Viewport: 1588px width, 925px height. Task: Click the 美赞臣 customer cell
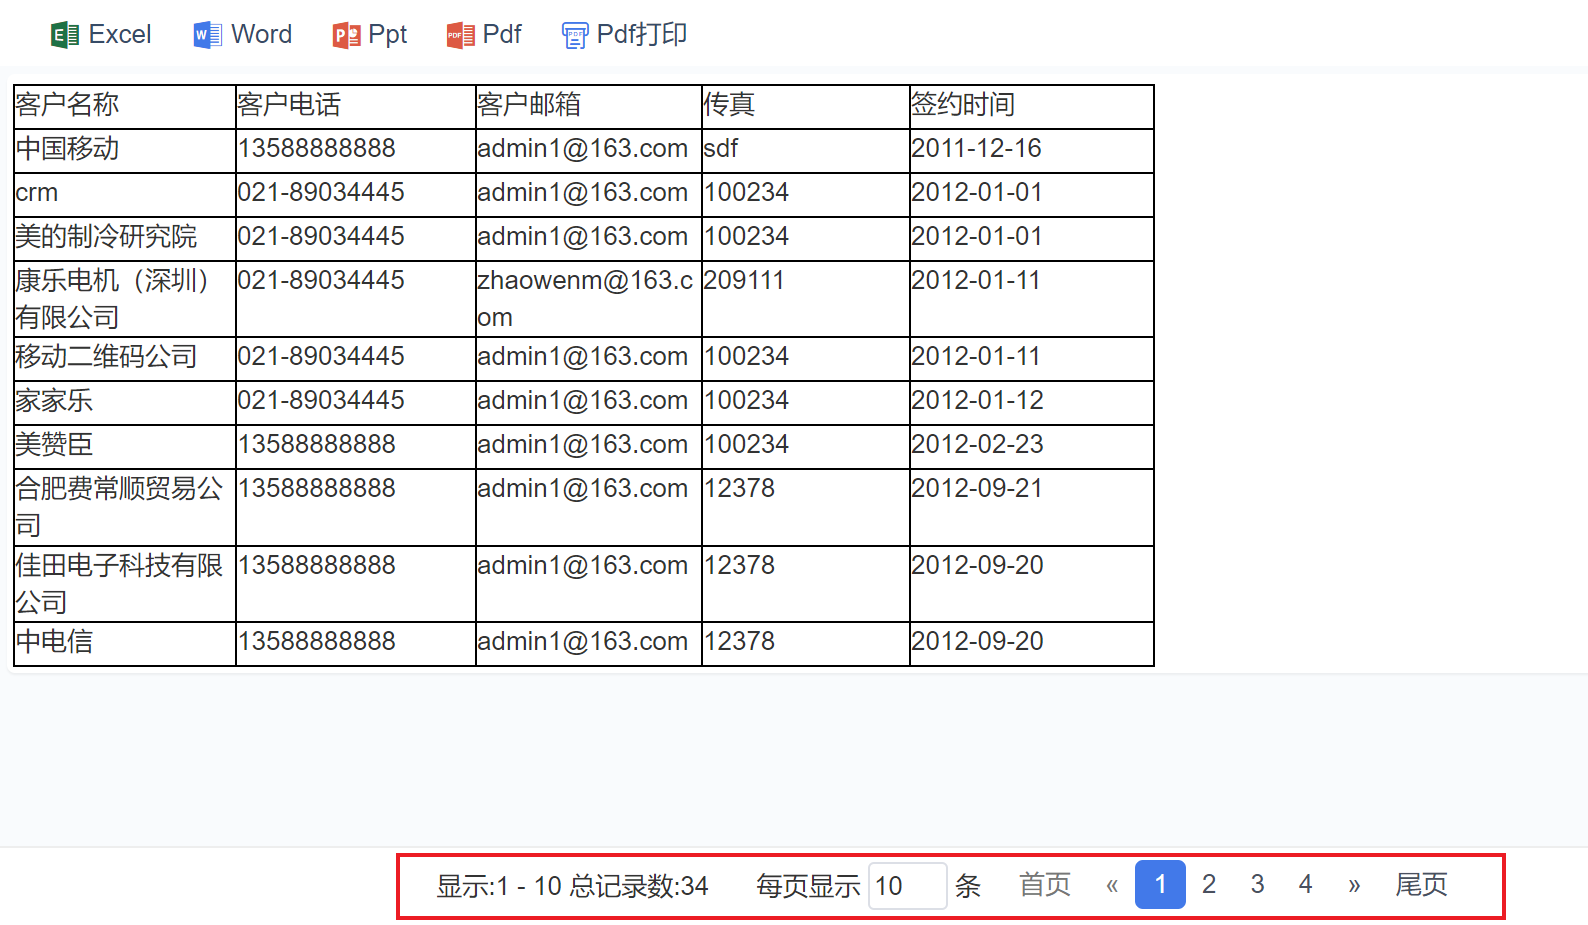125,447
